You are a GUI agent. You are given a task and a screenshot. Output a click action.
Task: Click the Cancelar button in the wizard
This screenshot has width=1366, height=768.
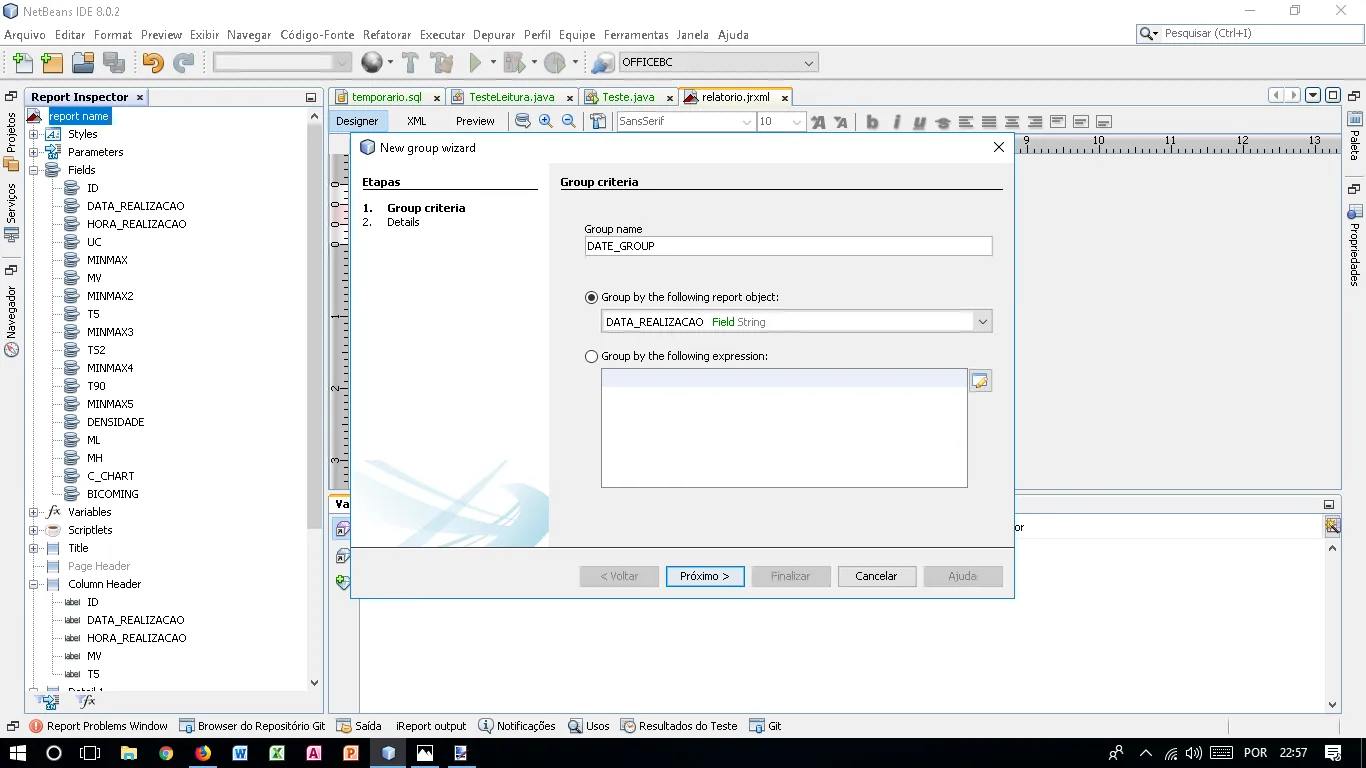(876, 576)
